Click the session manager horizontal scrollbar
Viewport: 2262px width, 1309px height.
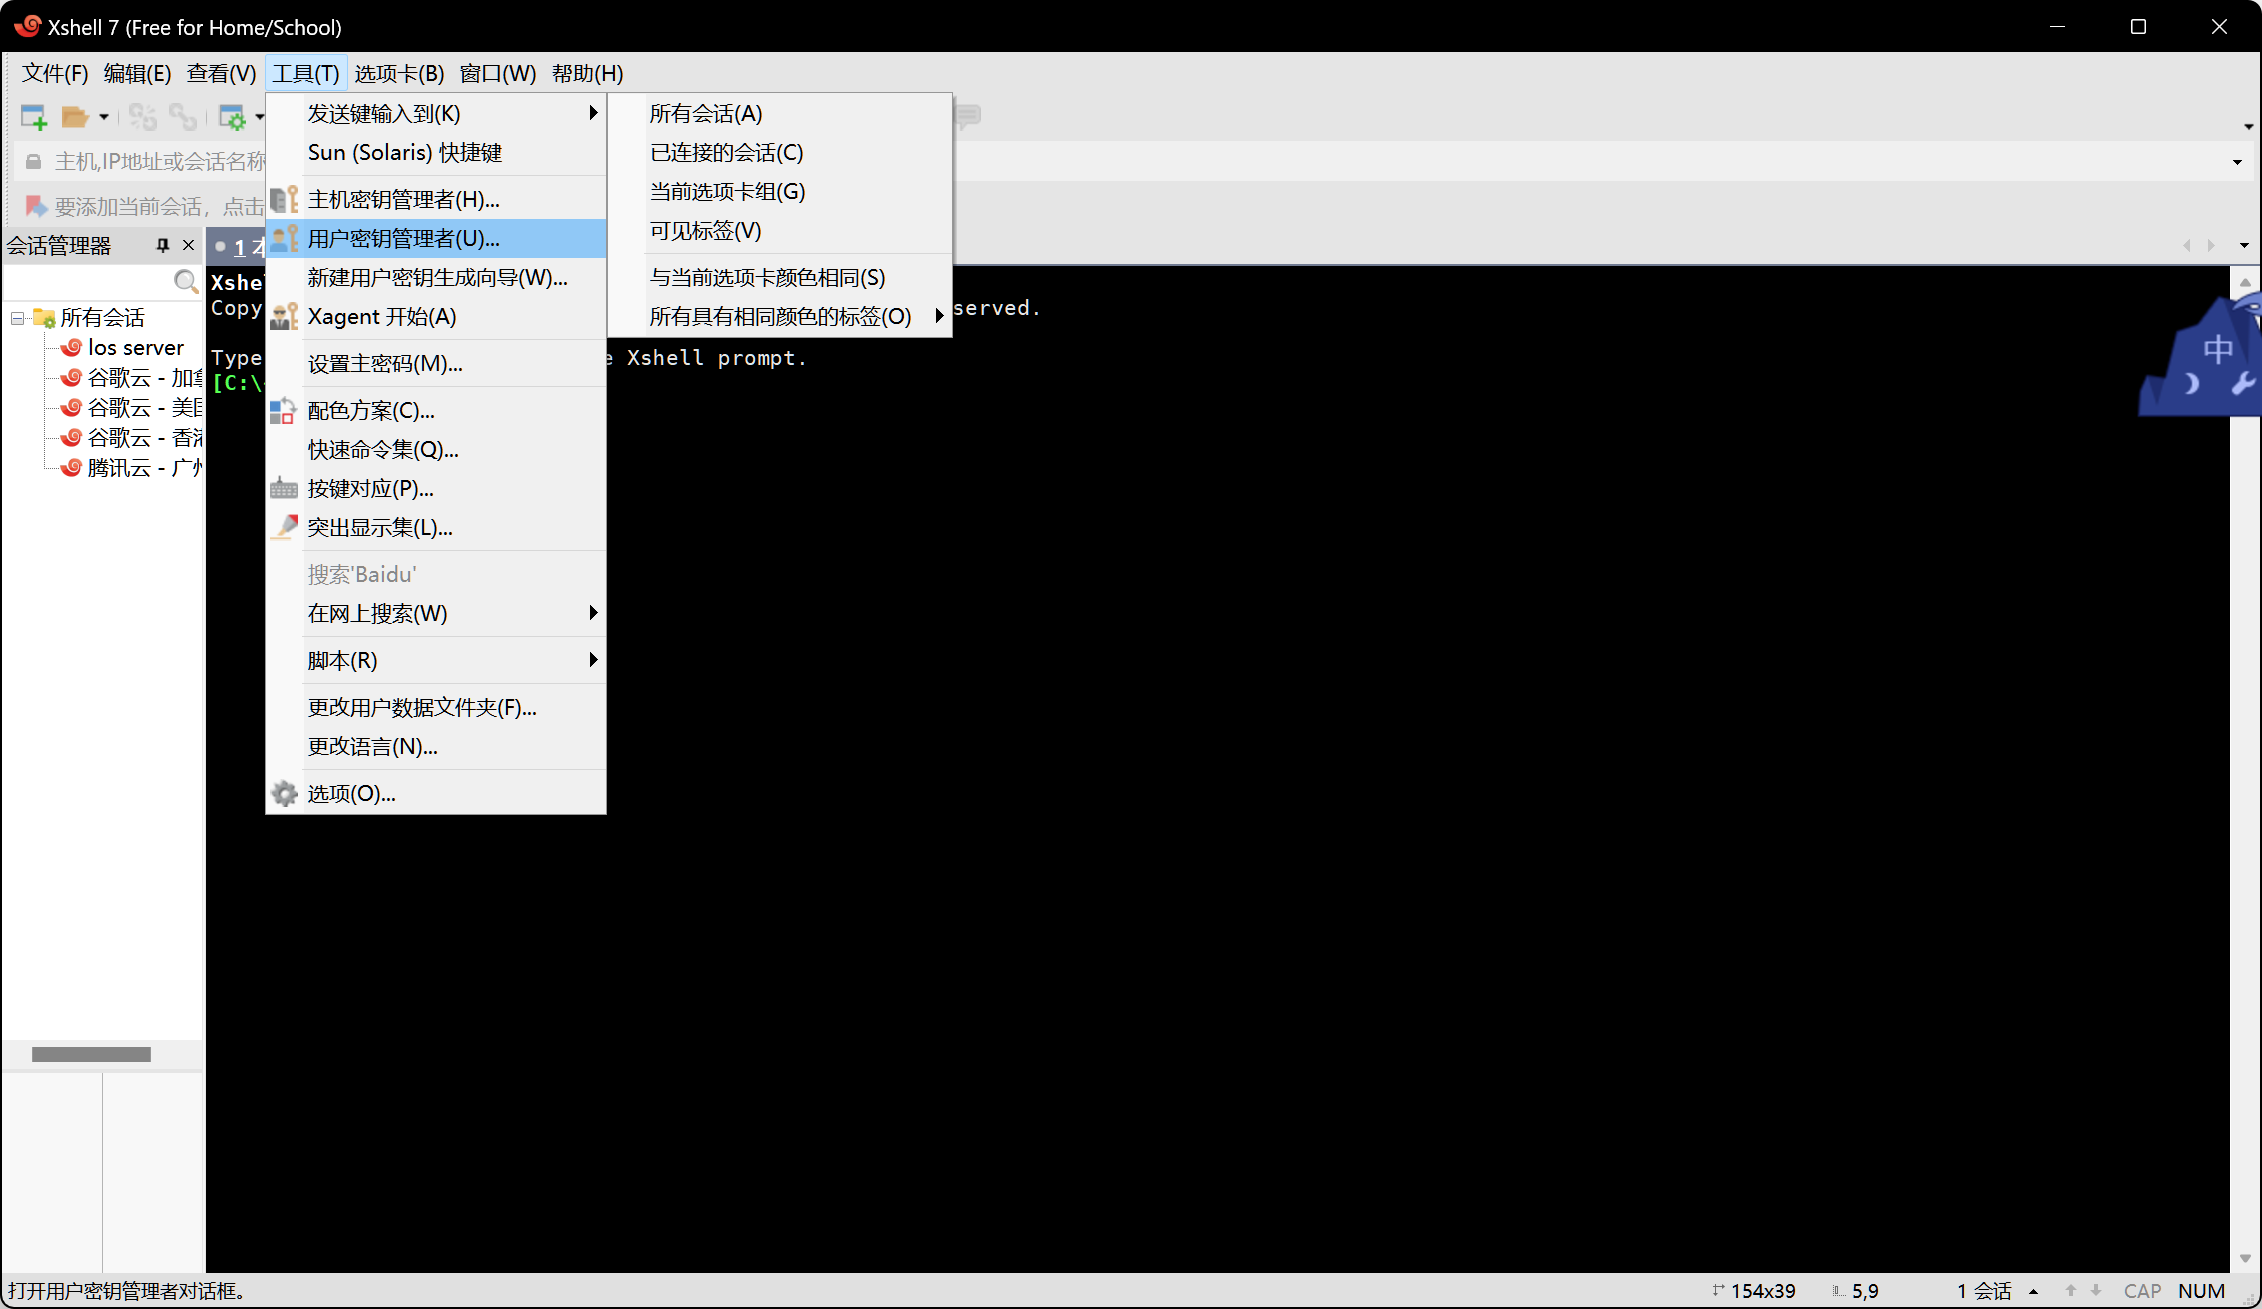pos(91,1054)
